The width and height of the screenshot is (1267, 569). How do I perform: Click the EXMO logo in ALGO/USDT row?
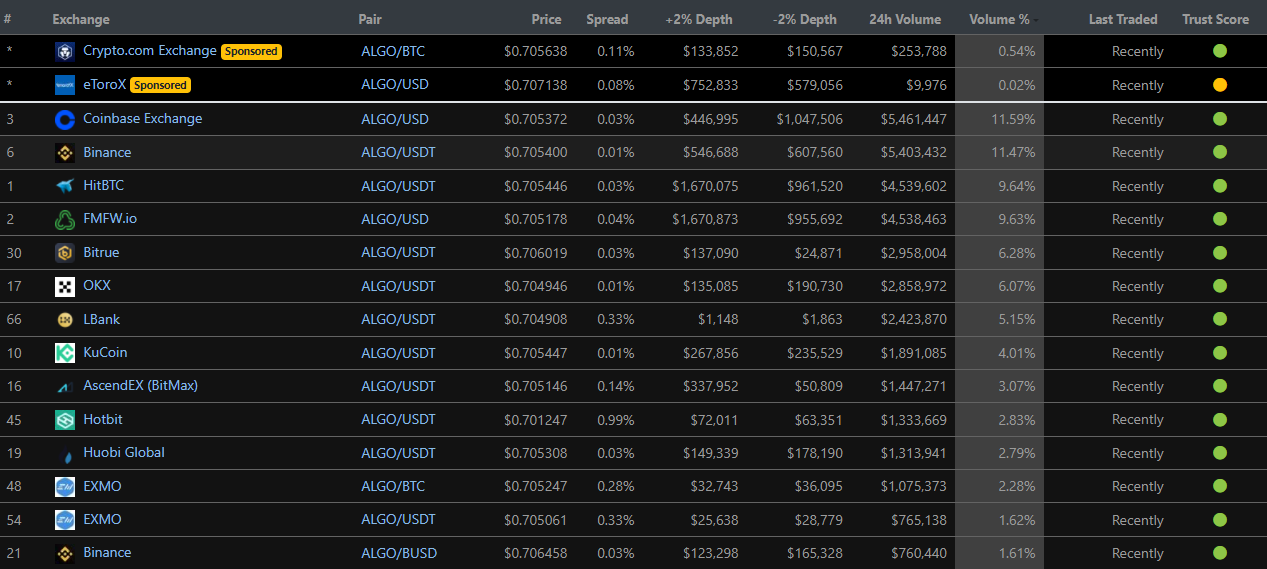point(65,519)
